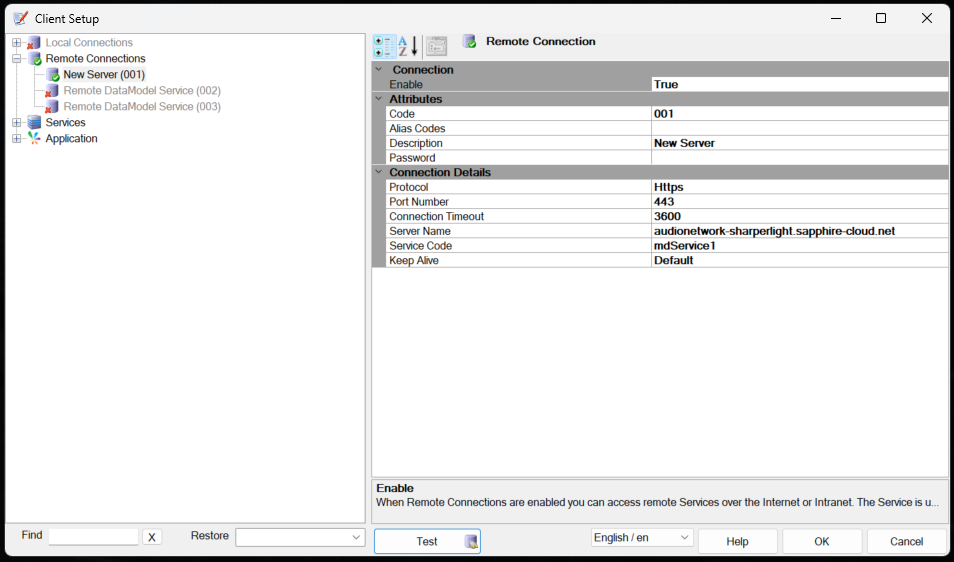Collapse the Connection category section
954x562 pixels.
[x=379, y=70]
